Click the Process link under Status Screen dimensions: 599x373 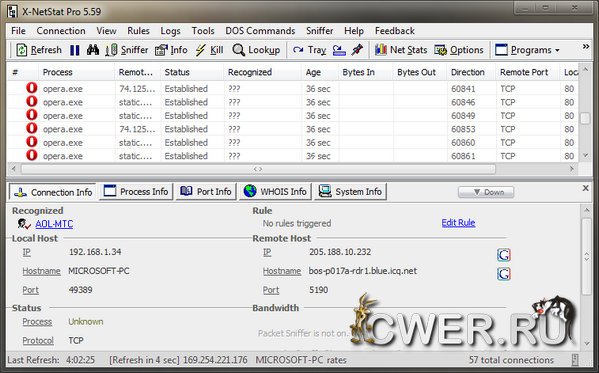pyautogui.click(x=37, y=322)
